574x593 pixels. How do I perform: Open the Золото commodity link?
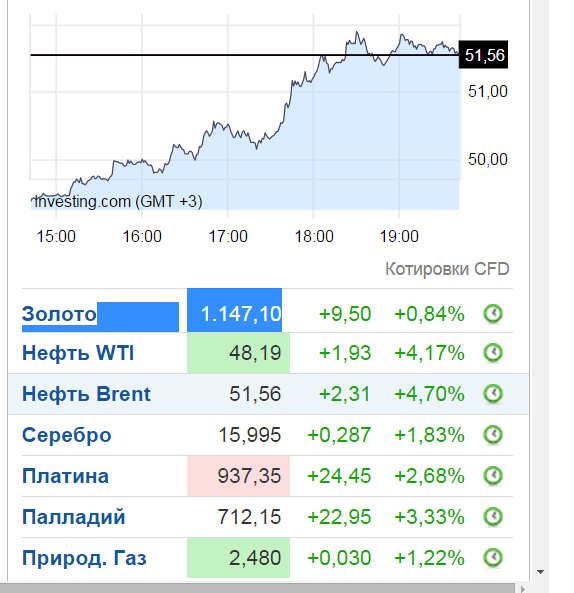59,314
